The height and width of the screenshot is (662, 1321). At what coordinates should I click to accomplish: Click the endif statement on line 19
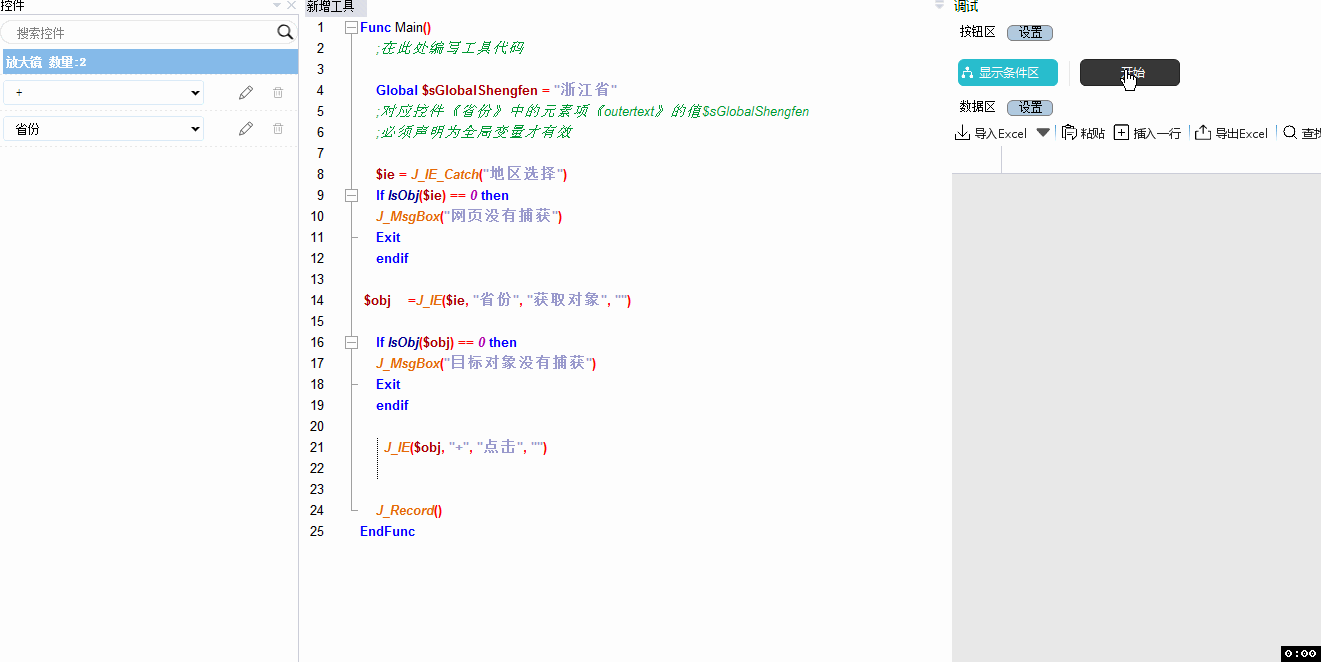392,405
